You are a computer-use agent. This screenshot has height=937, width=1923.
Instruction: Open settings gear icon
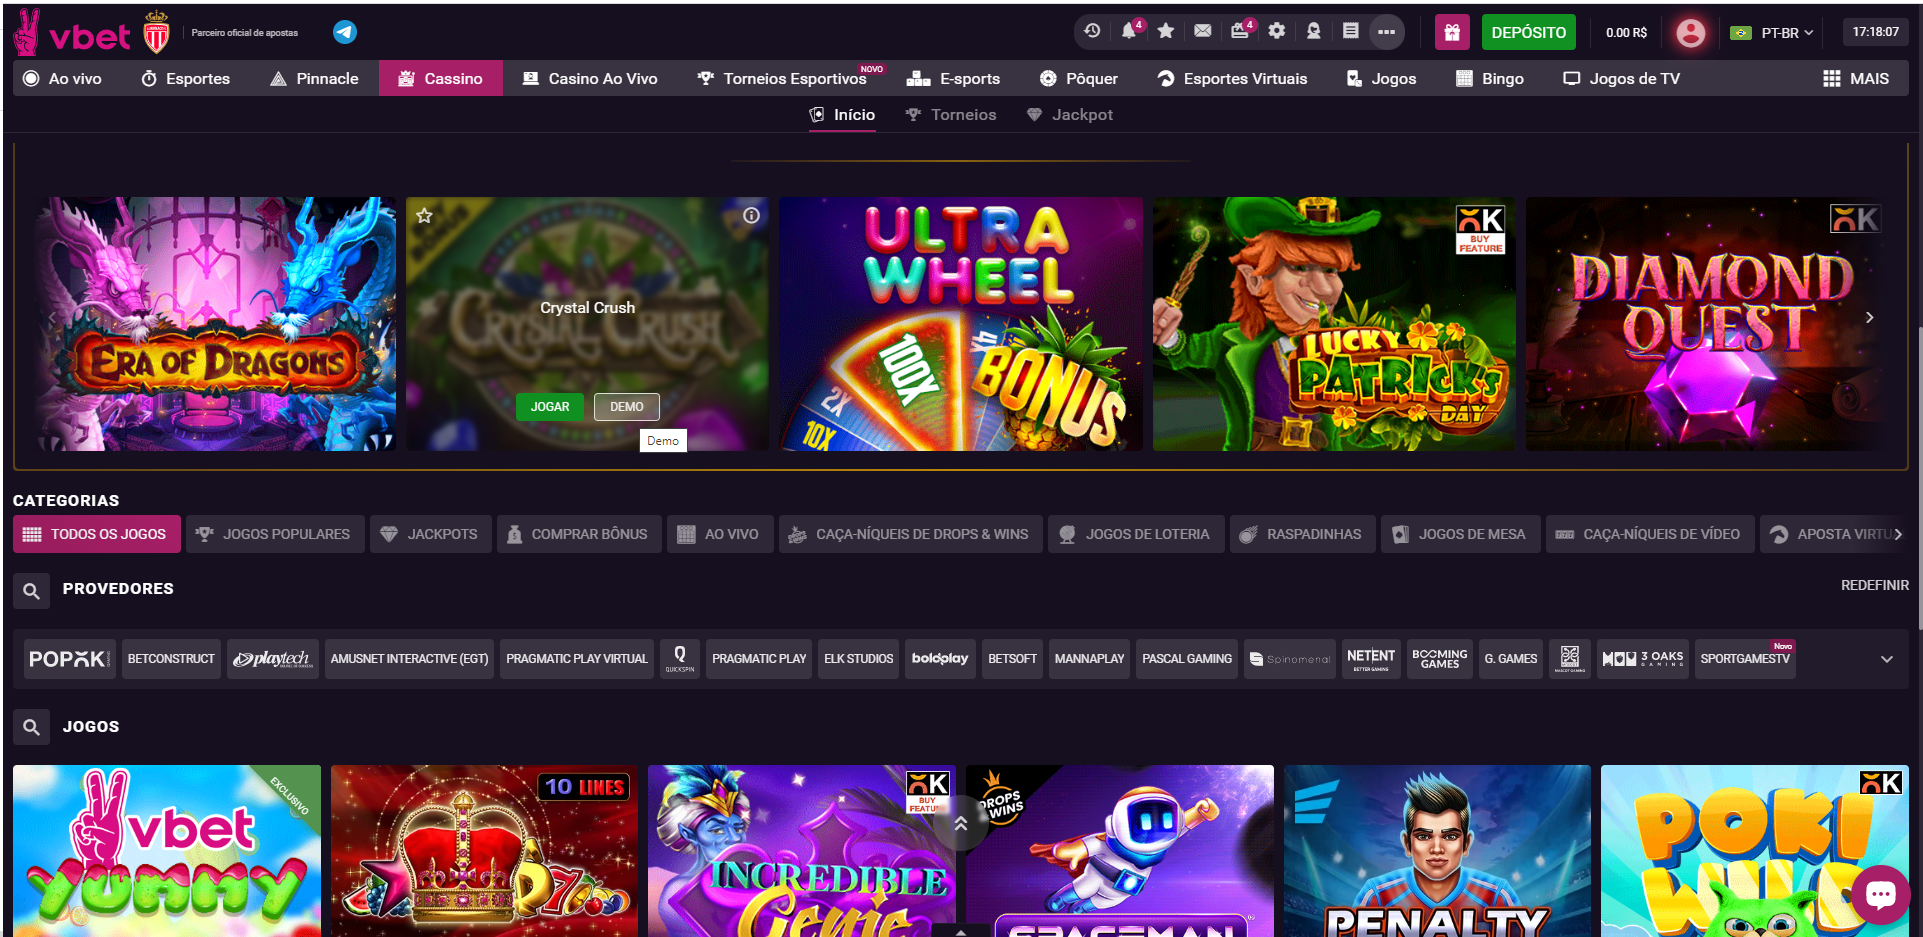[x=1277, y=31]
